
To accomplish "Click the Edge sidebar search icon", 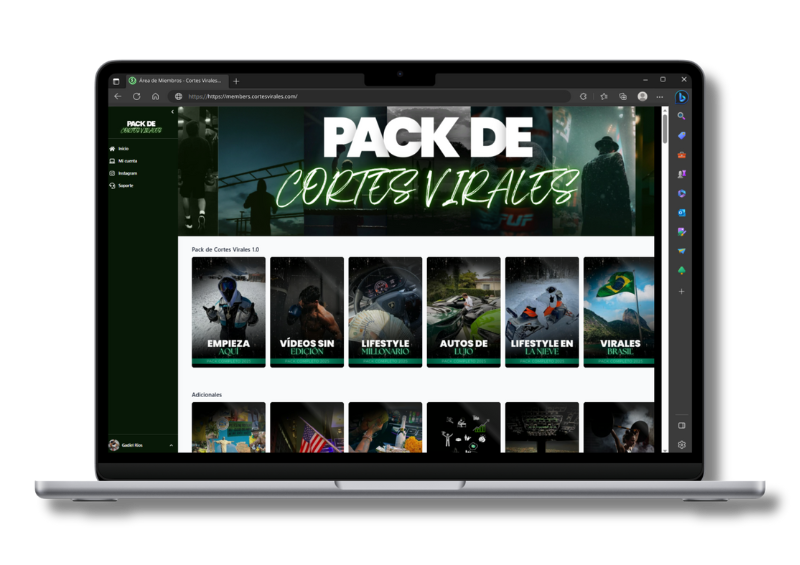I will [681, 116].
